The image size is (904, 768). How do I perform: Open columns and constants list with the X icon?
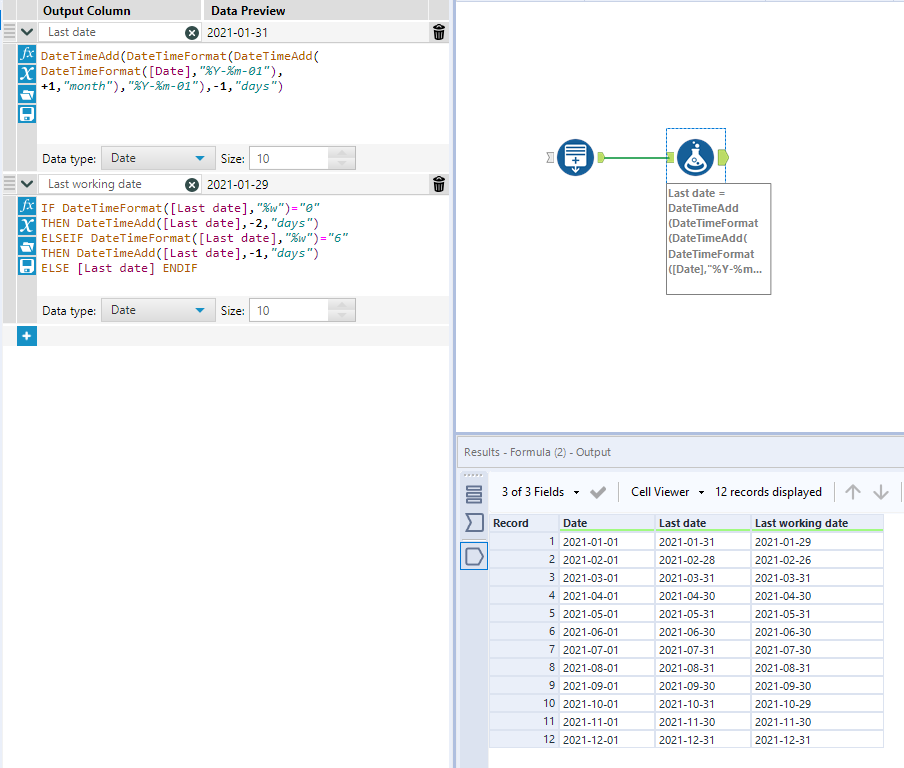coord(26,75)
